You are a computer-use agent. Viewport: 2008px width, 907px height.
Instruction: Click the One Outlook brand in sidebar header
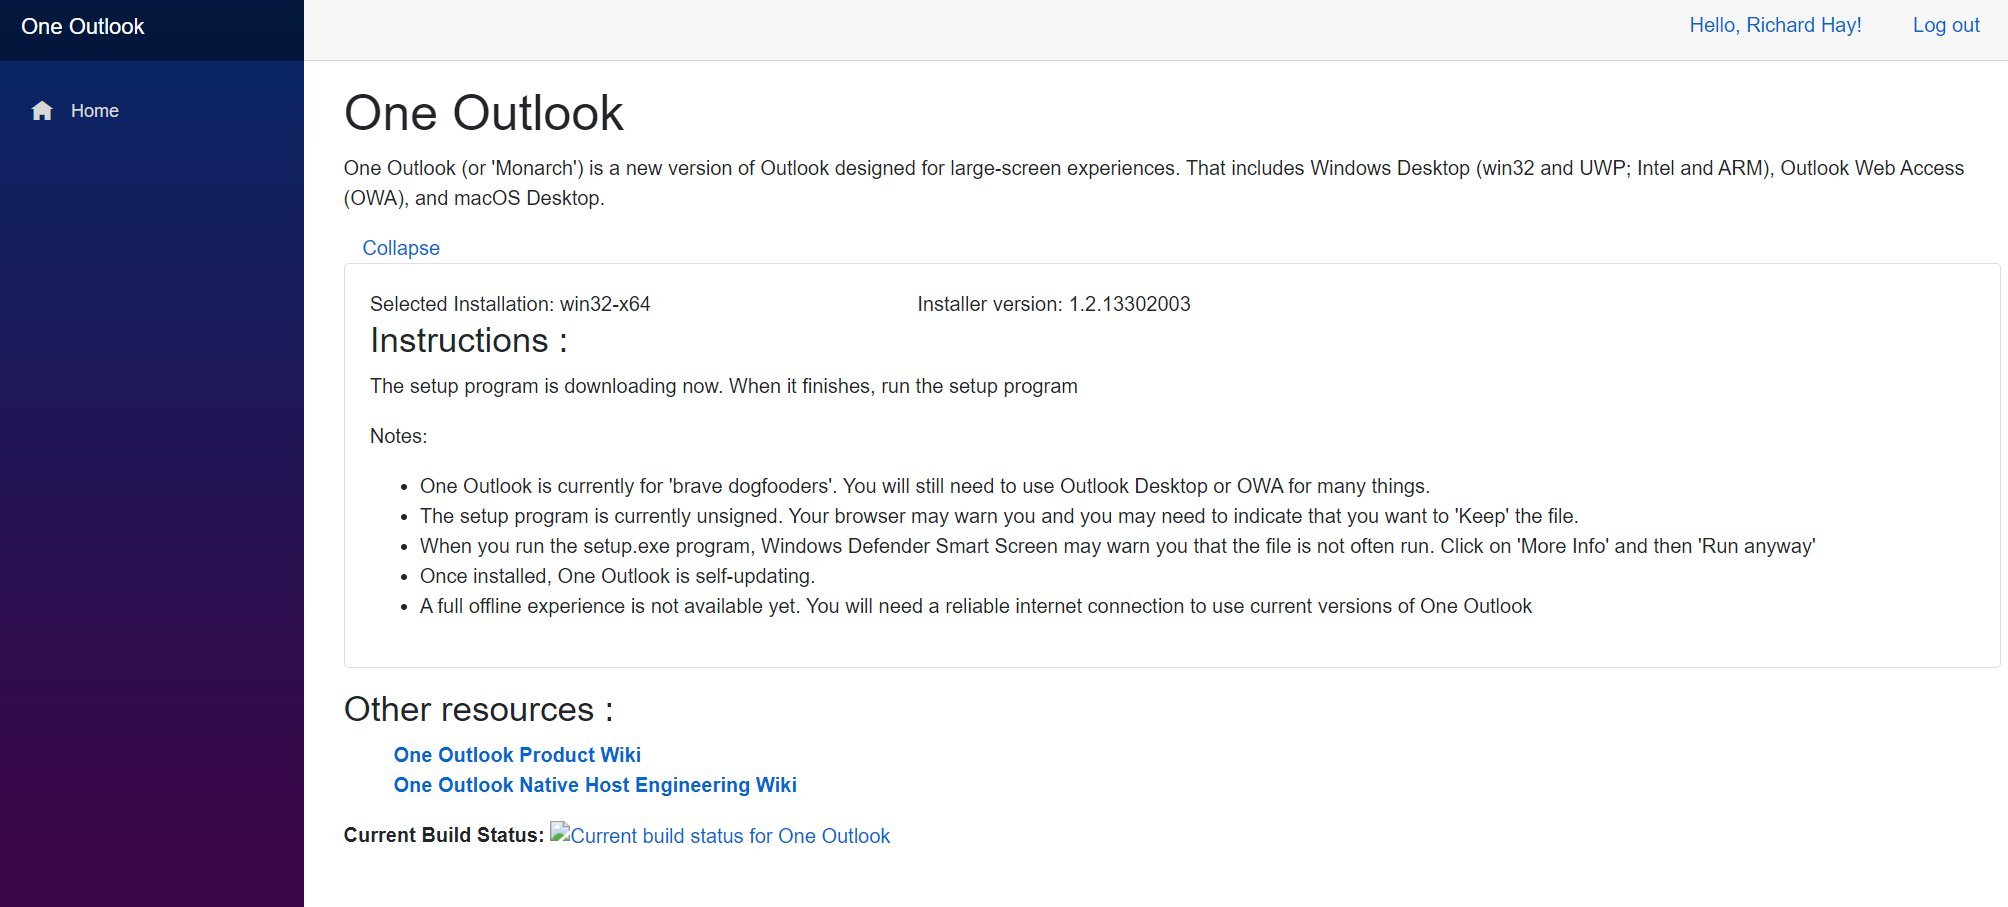coord(83,27)
